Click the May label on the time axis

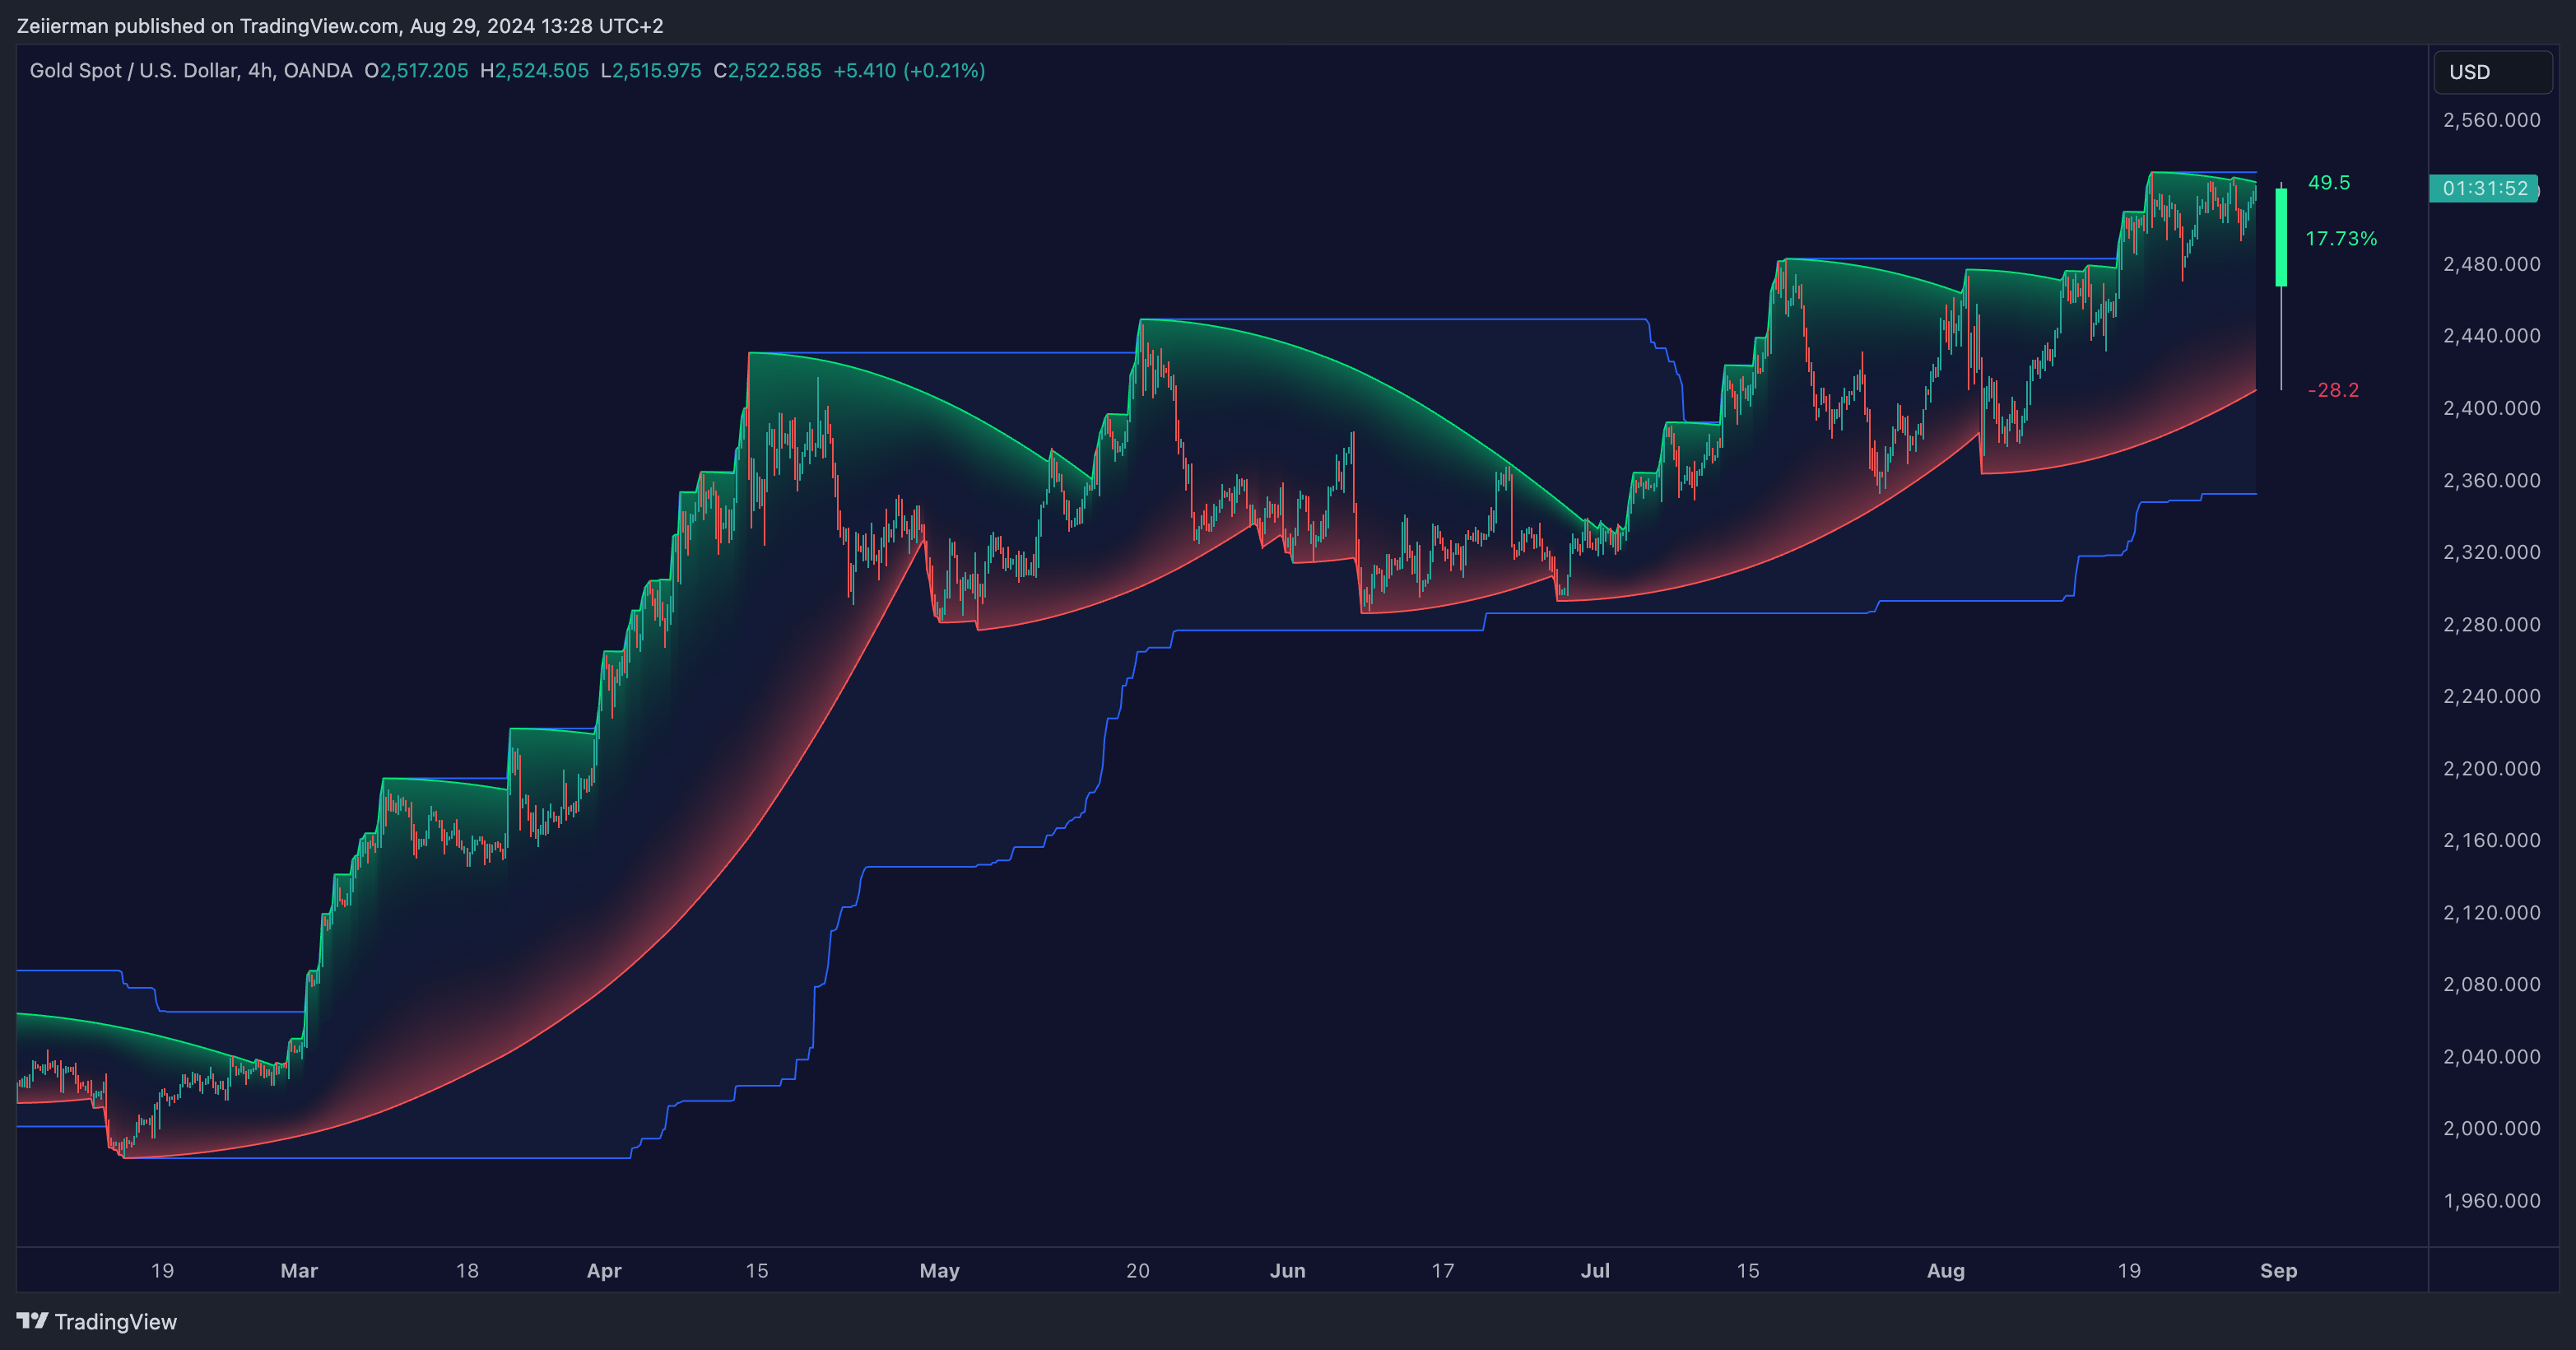click(x=939, y=1270)
